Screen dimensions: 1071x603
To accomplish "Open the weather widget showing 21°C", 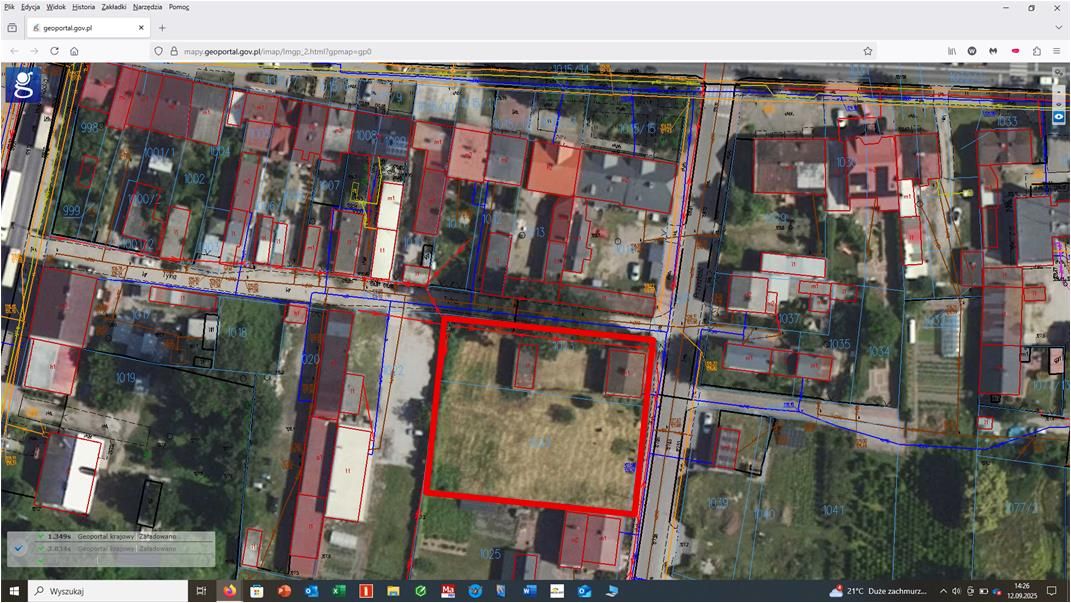I will click(878, 591).
